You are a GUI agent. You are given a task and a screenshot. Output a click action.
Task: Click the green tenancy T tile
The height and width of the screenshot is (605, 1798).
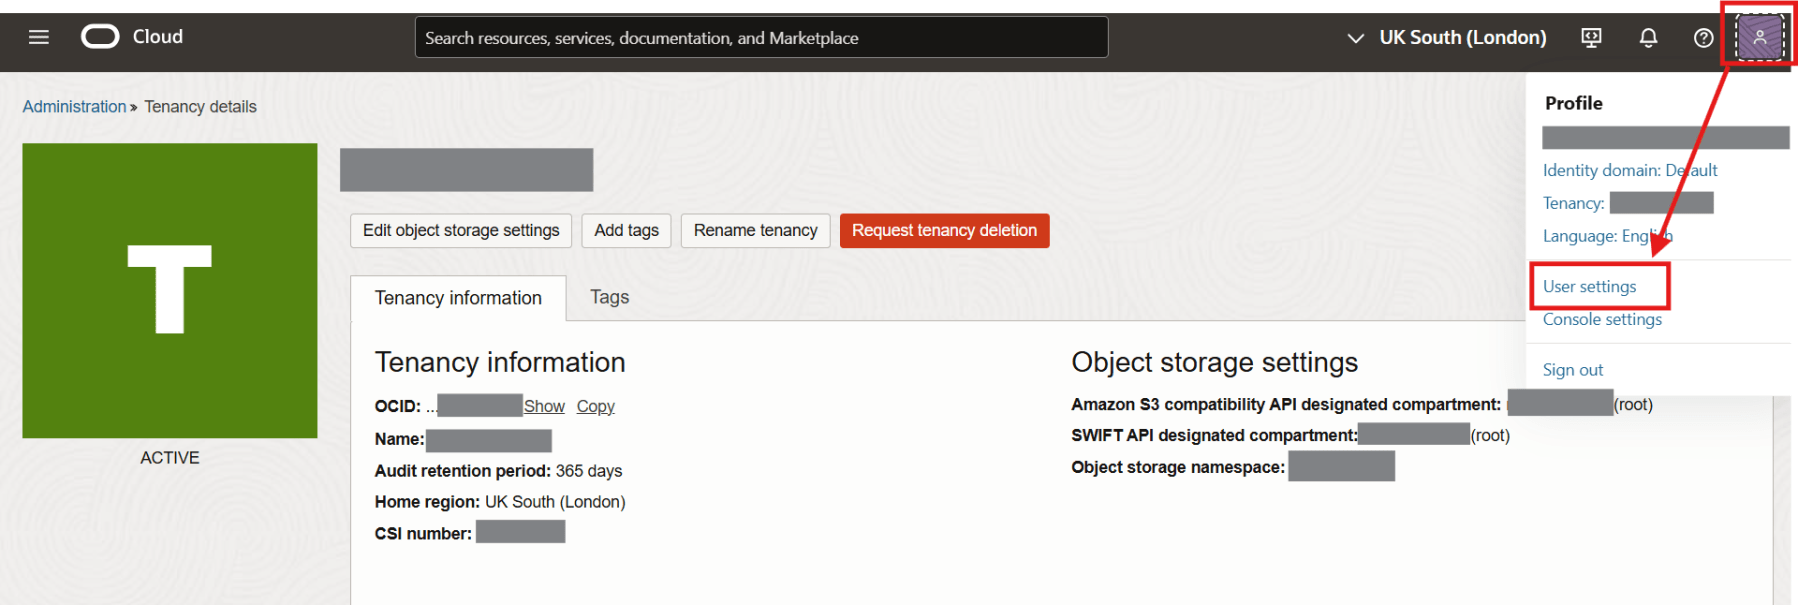[170, 290]
